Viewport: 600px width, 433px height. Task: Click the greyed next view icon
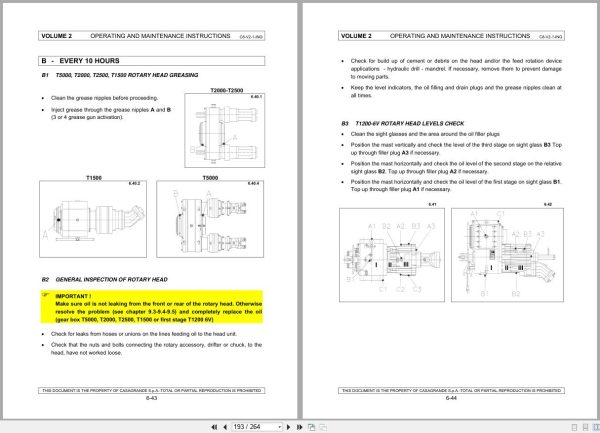(323, 427)
